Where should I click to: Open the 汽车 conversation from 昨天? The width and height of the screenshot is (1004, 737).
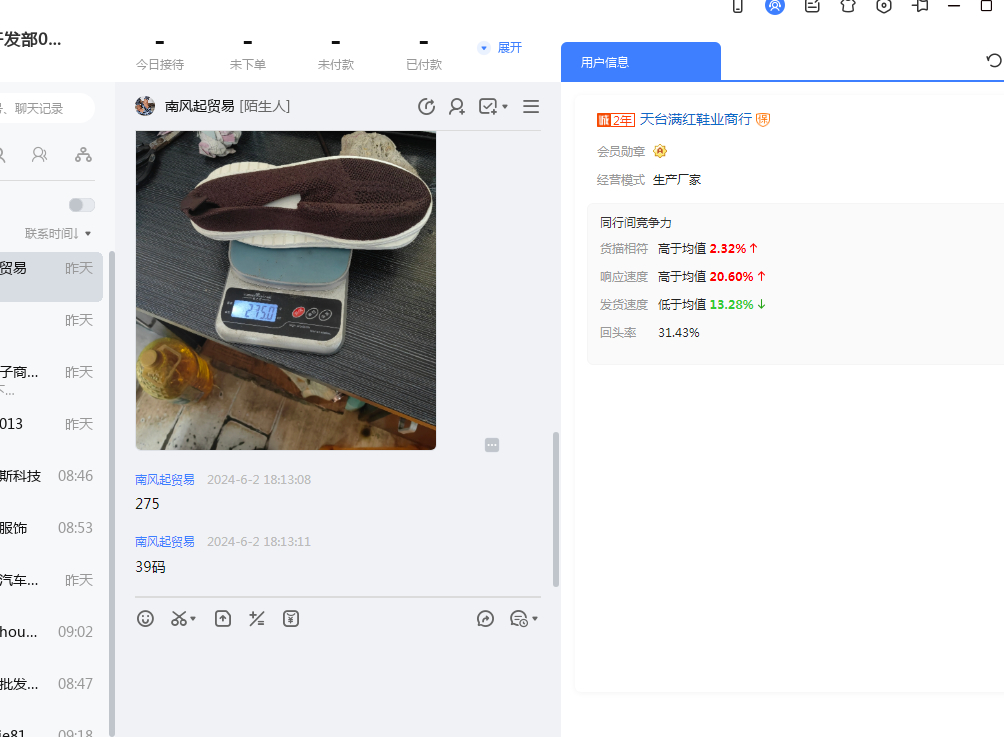[51, 580]
